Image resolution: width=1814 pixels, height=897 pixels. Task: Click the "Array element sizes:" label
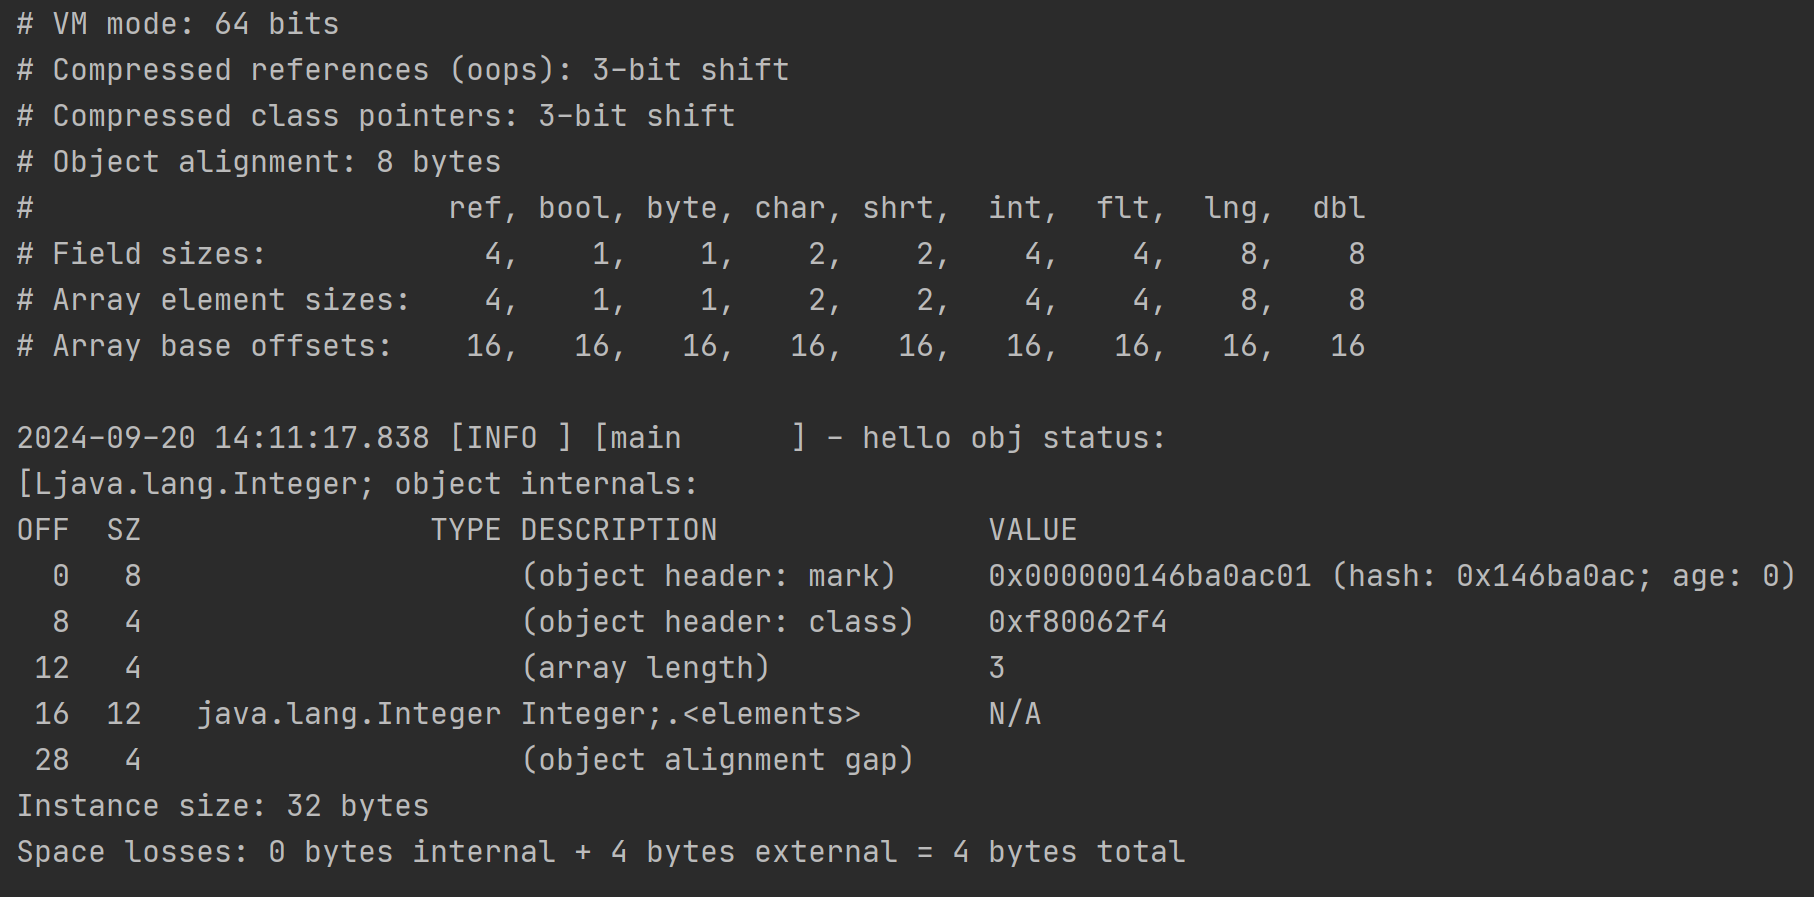point(231,300)
